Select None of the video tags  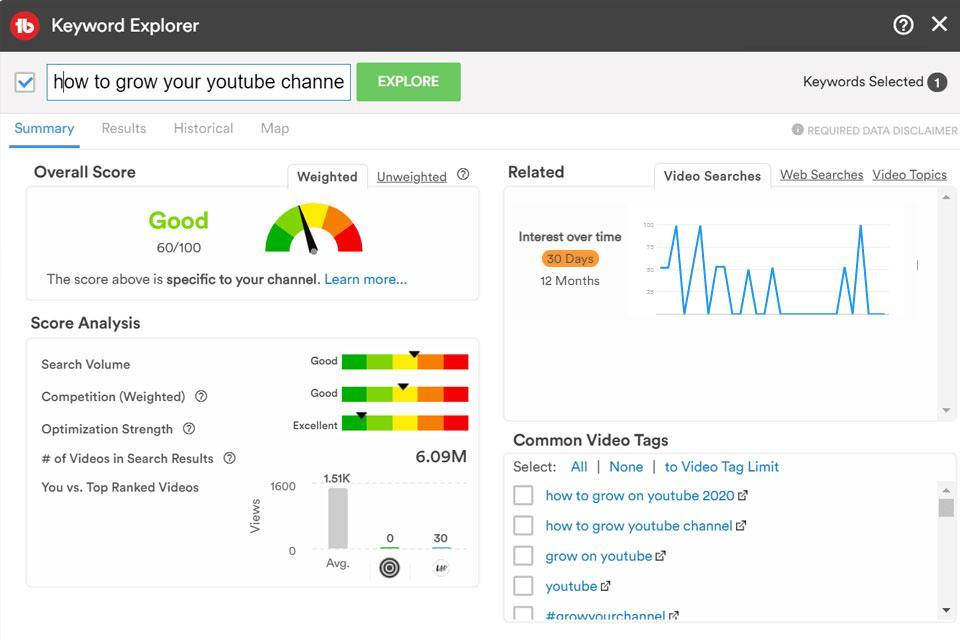(x=626, y=467)
